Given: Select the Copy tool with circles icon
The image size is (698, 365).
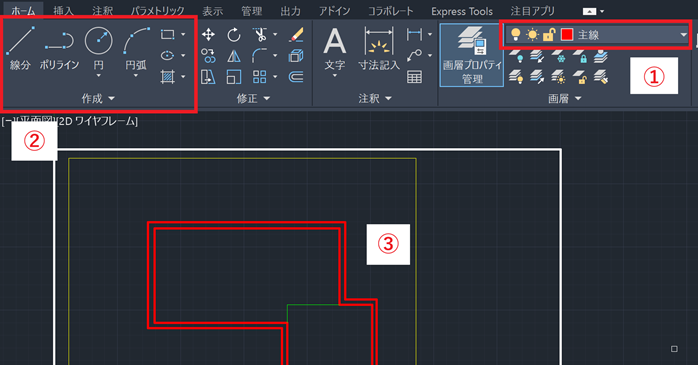Looking at the screenshot, I should point(208,56).
